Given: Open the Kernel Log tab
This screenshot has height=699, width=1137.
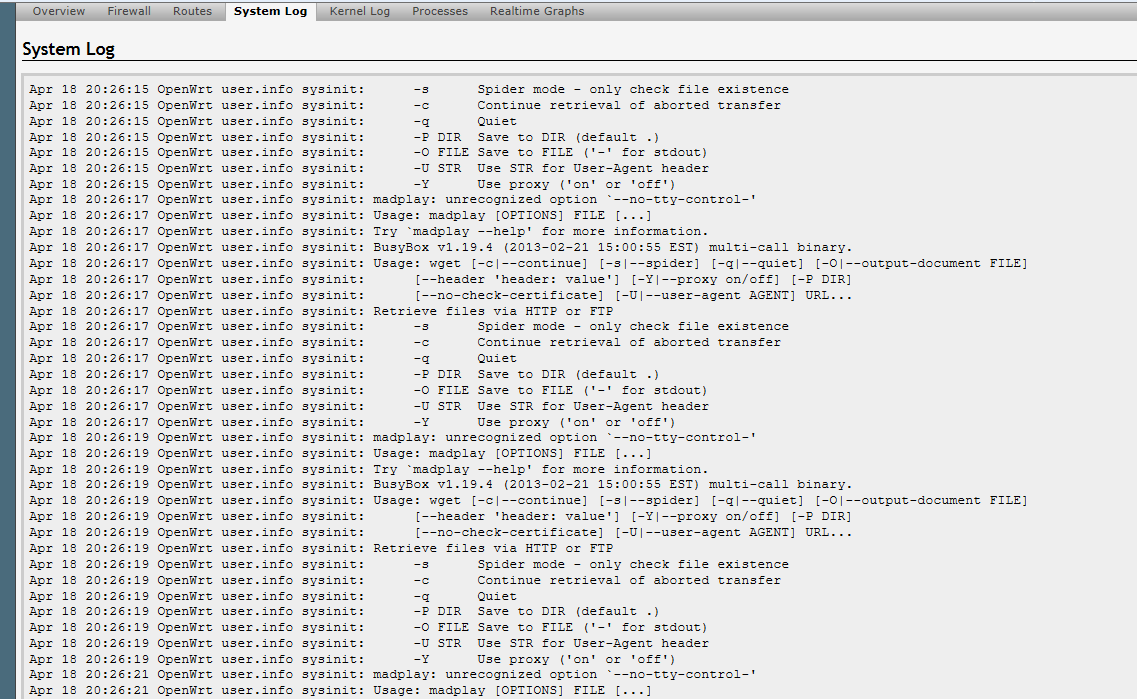Looking at the screenshot, I should pyautogui.click(x=360, y=12).
